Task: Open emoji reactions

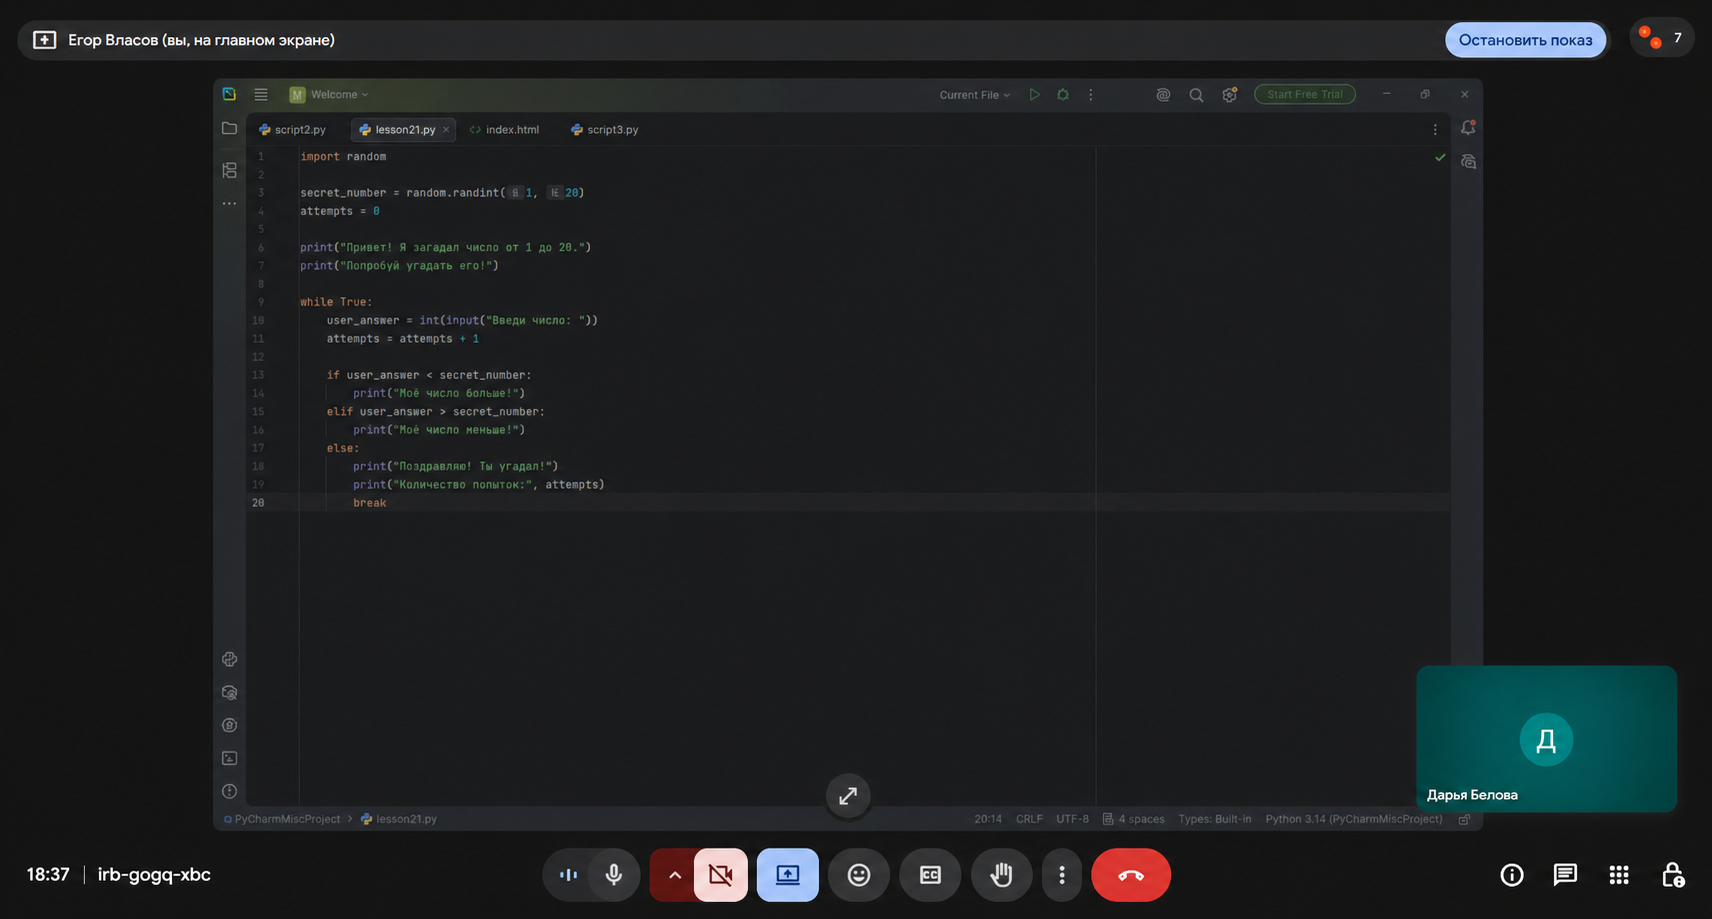Action: 858,875
